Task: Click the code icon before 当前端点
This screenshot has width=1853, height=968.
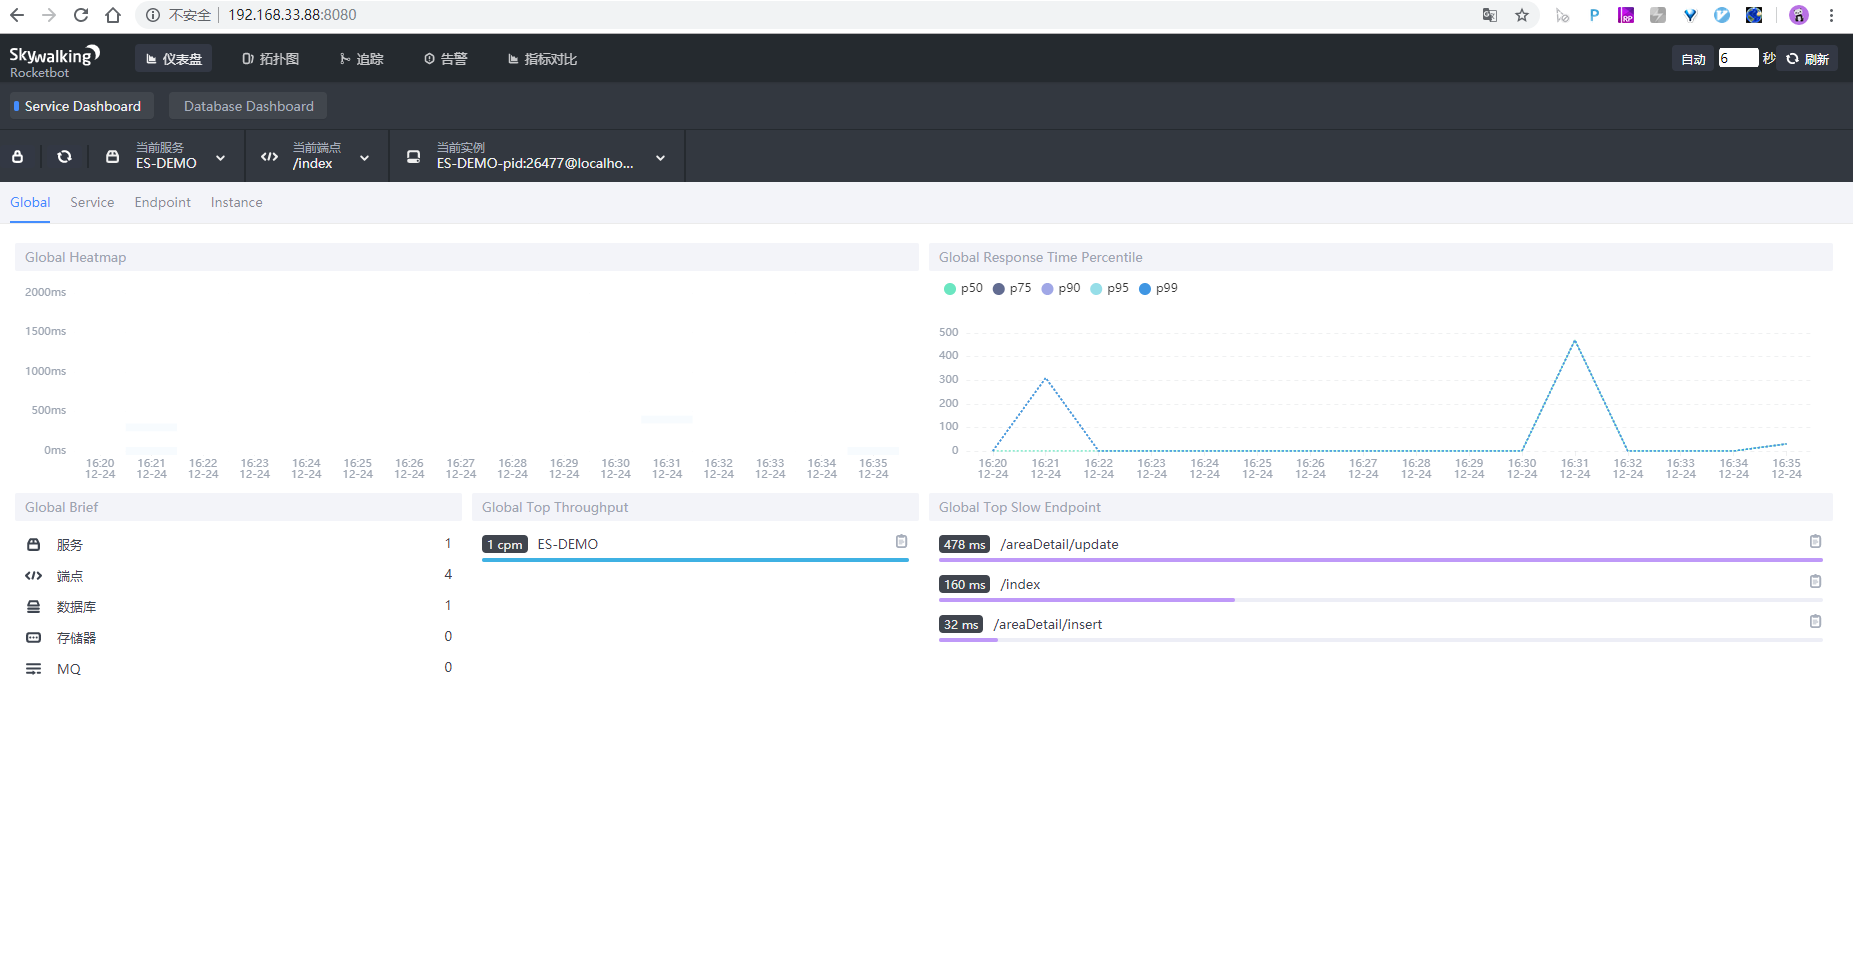Action: tap(270, 157)
